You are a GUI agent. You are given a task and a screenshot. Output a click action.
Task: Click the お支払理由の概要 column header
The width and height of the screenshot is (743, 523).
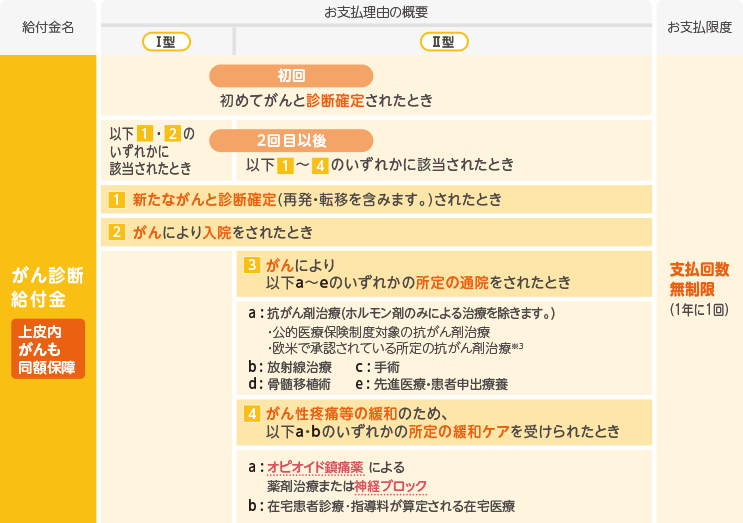click(376, 11)
